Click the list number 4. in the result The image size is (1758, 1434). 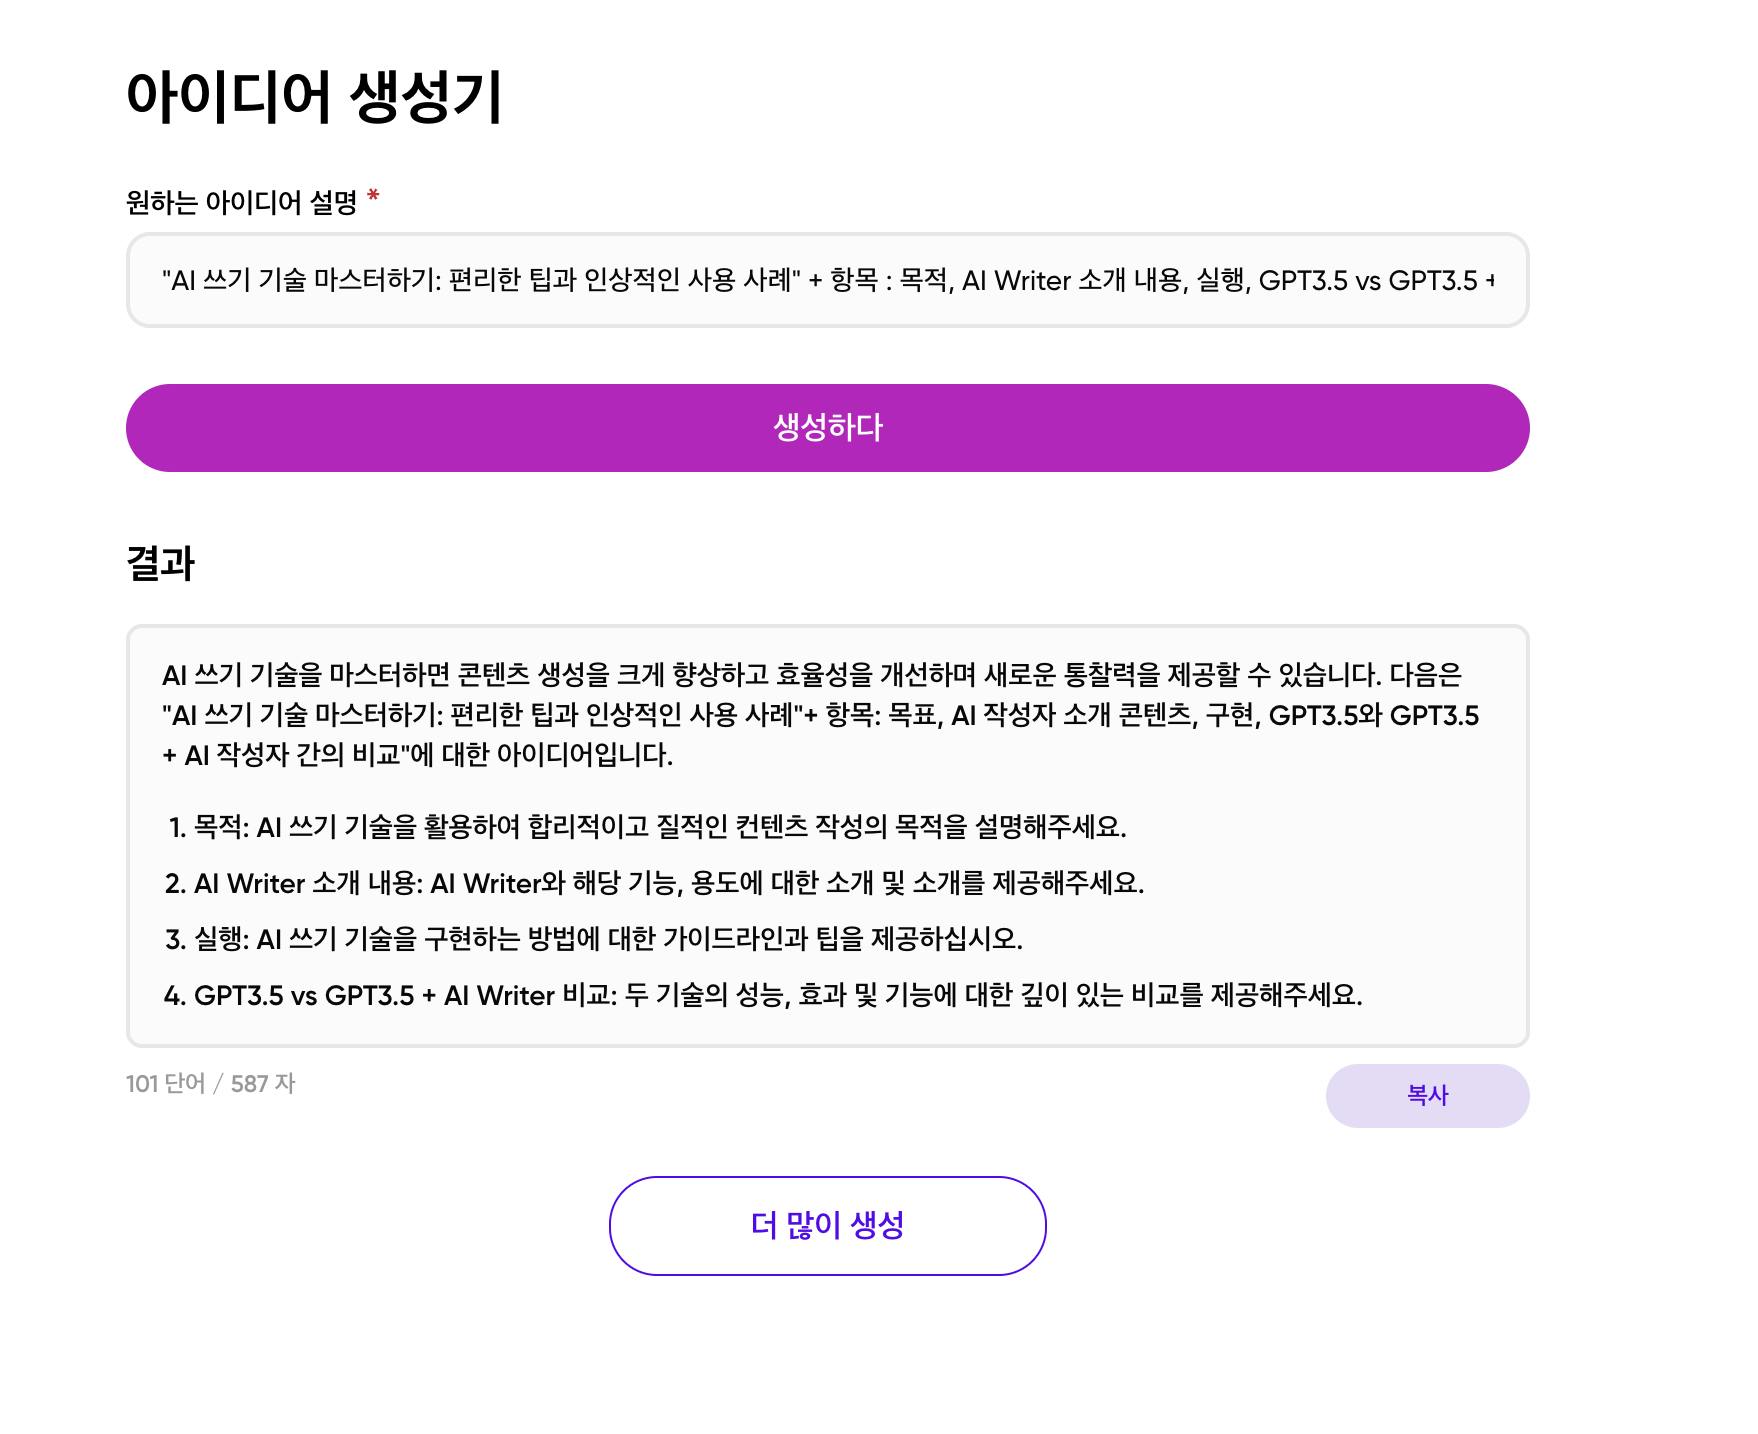coord(175,996)
